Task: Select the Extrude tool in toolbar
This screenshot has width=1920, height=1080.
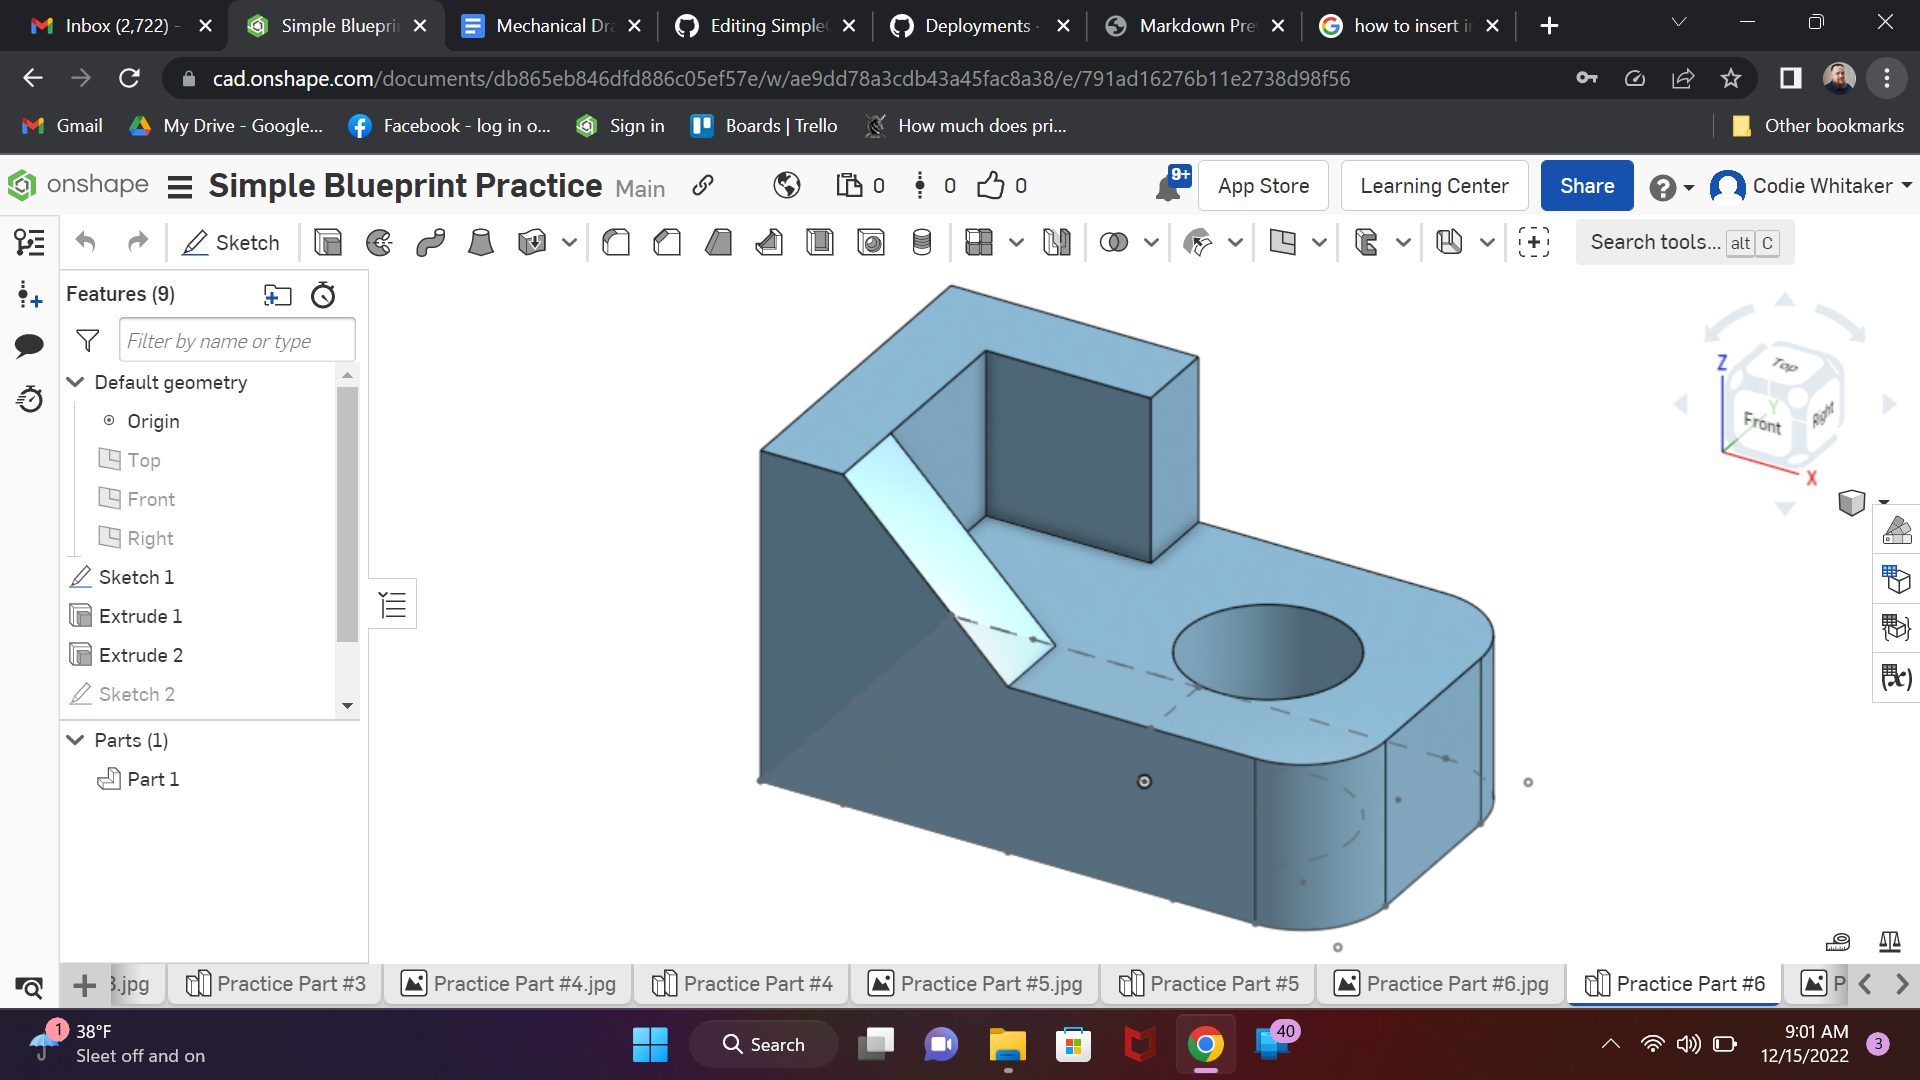Action: [x=328, y=242]
